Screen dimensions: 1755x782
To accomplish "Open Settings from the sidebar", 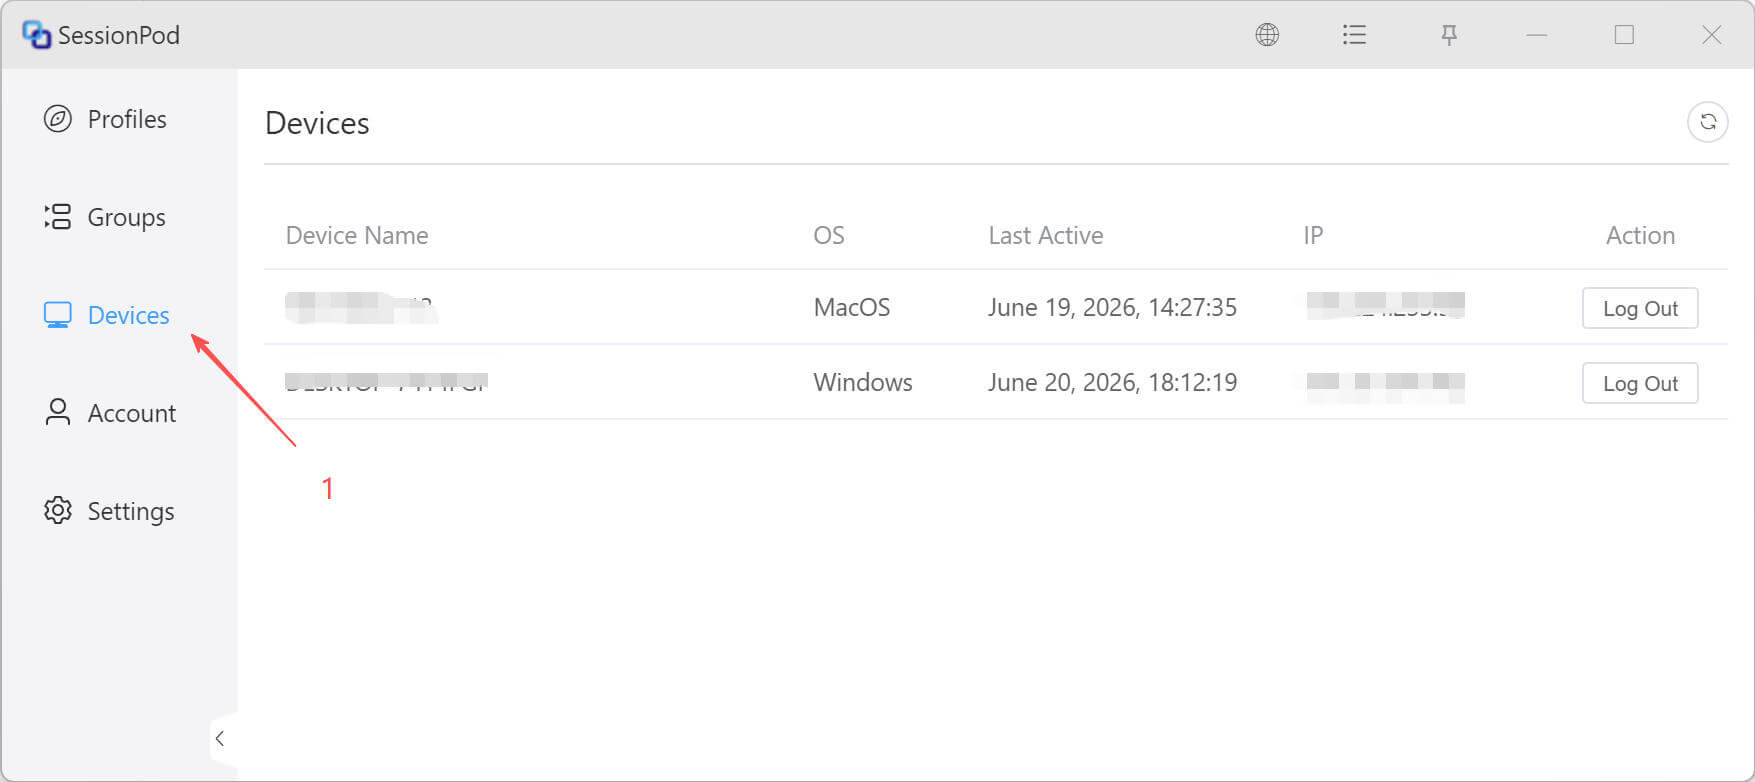I will pyautogui.click(x=131, y=511).
